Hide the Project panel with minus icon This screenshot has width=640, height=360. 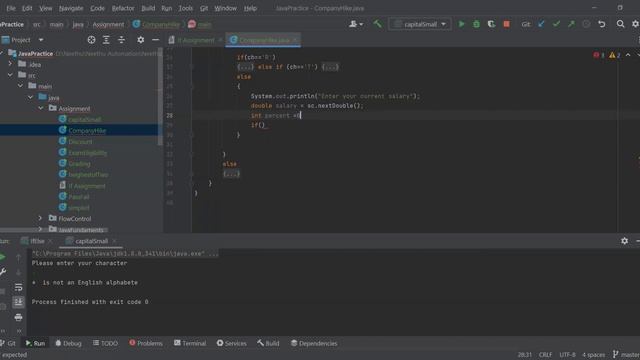click(156, 40)
